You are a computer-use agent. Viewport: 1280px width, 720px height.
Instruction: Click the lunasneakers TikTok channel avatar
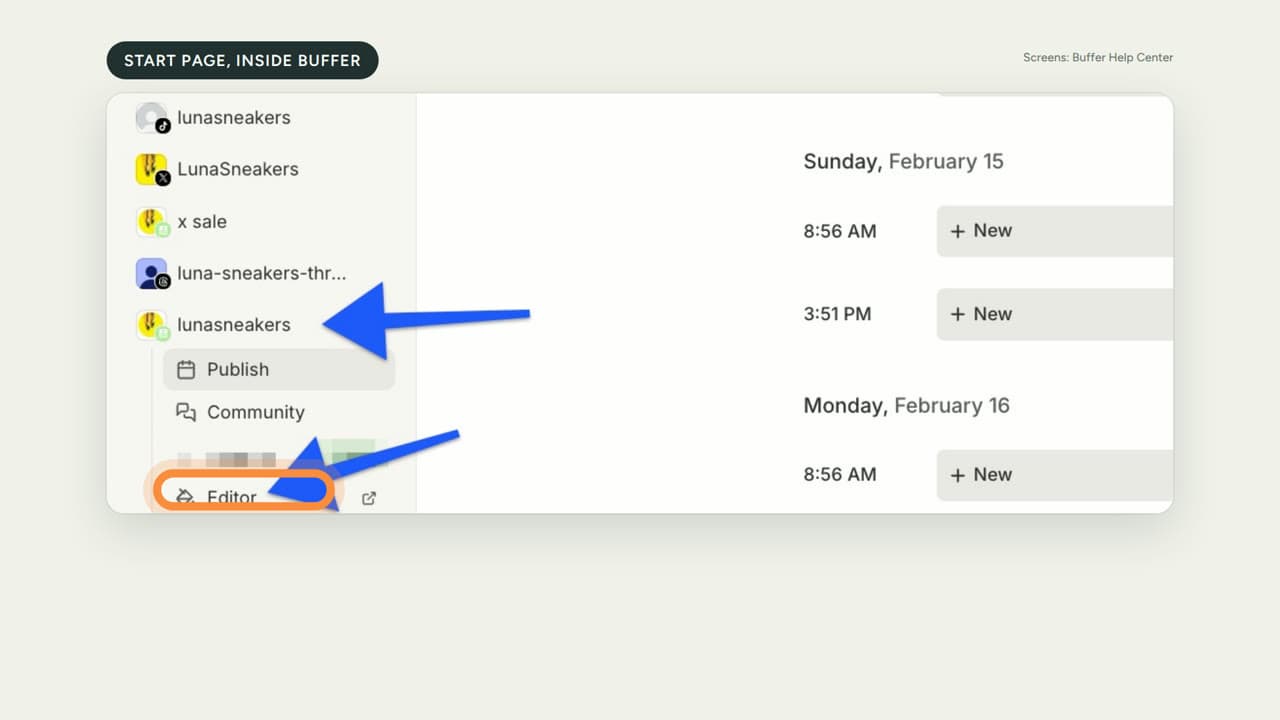click(x=152, y=118)
